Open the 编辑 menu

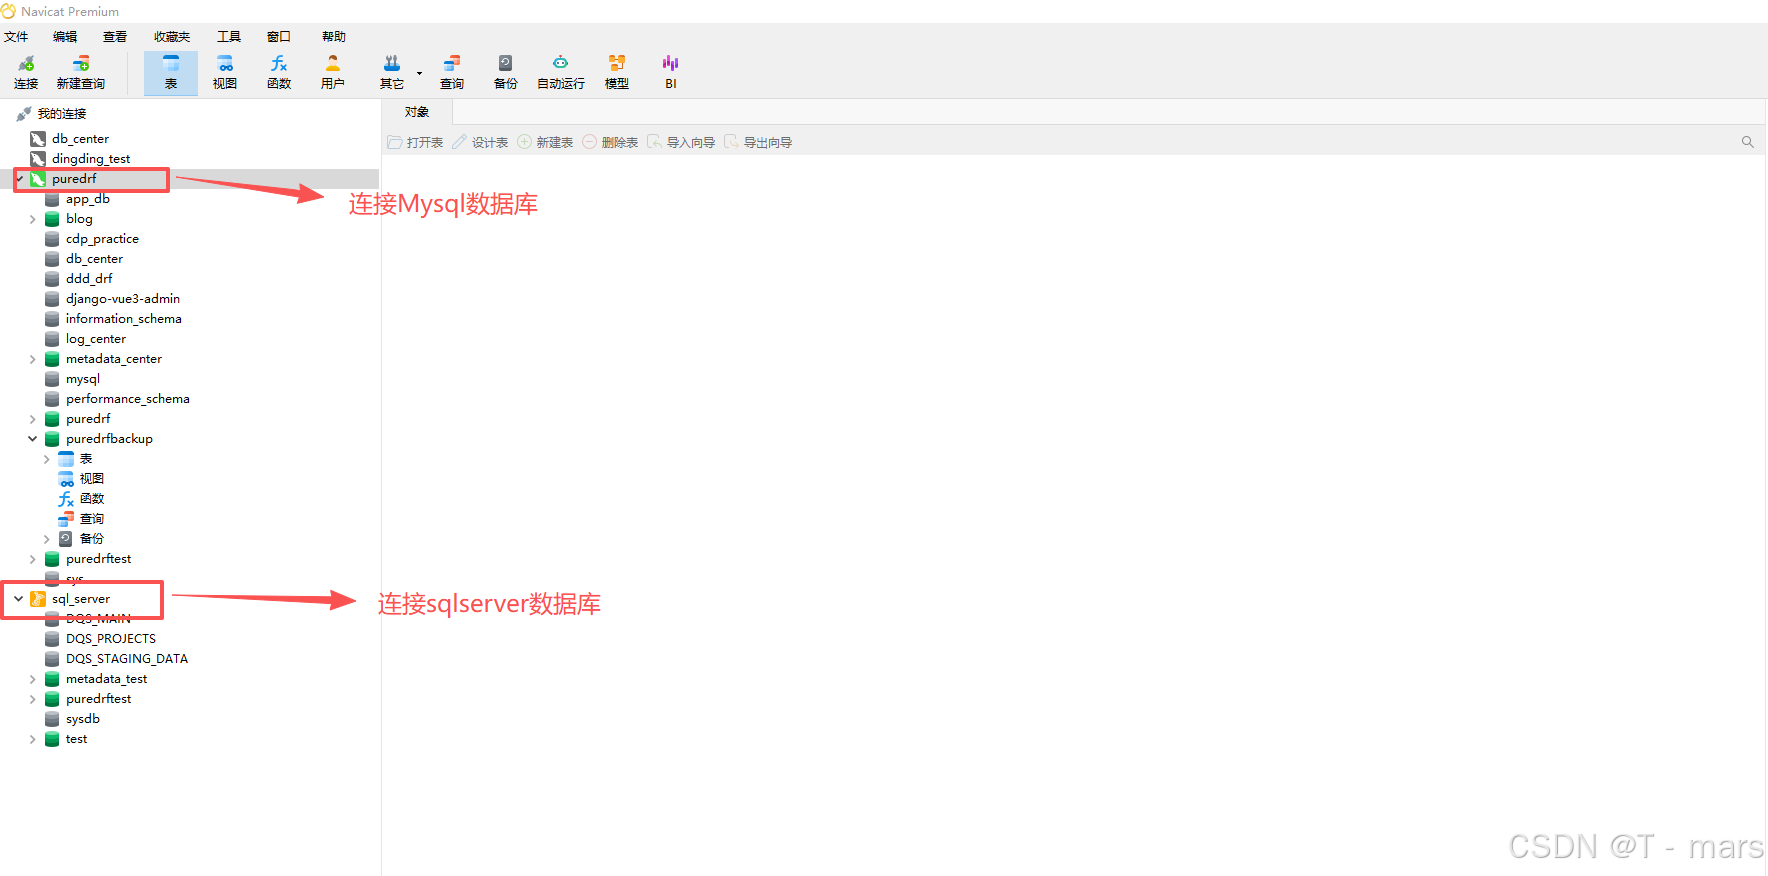(65, 37)
